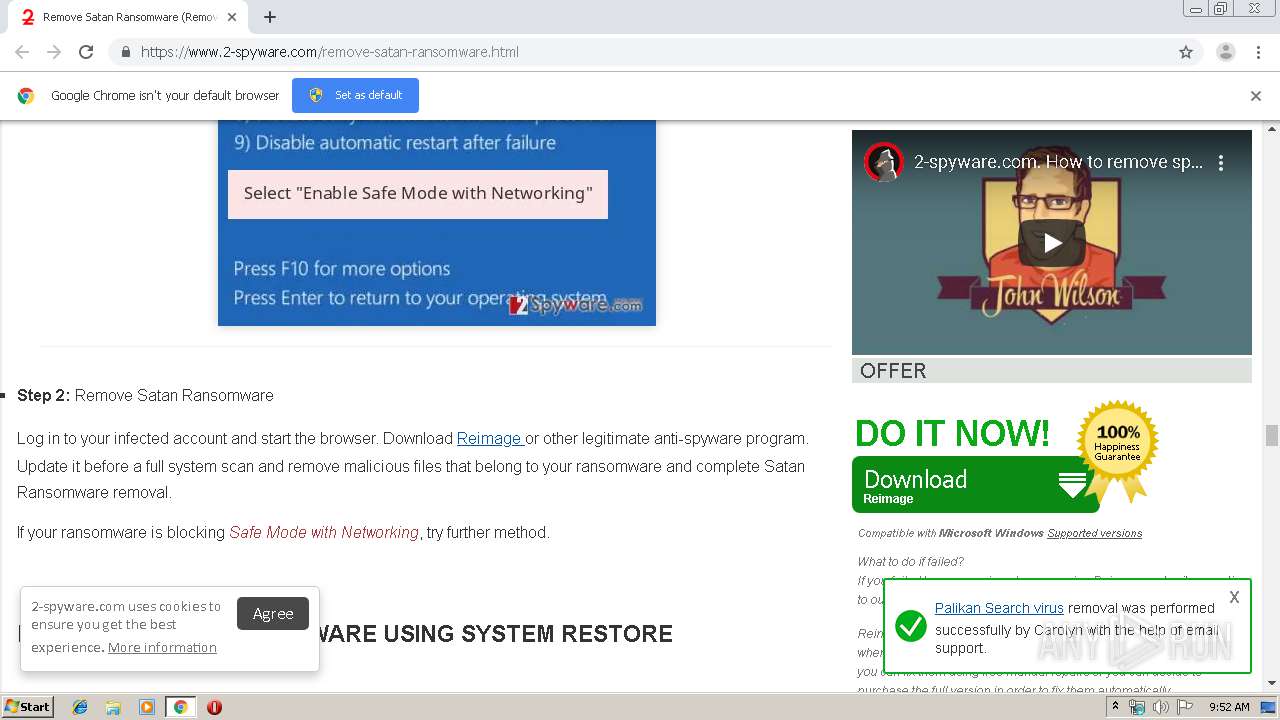Open the Supported versions link

click(x=1094, y=533)
